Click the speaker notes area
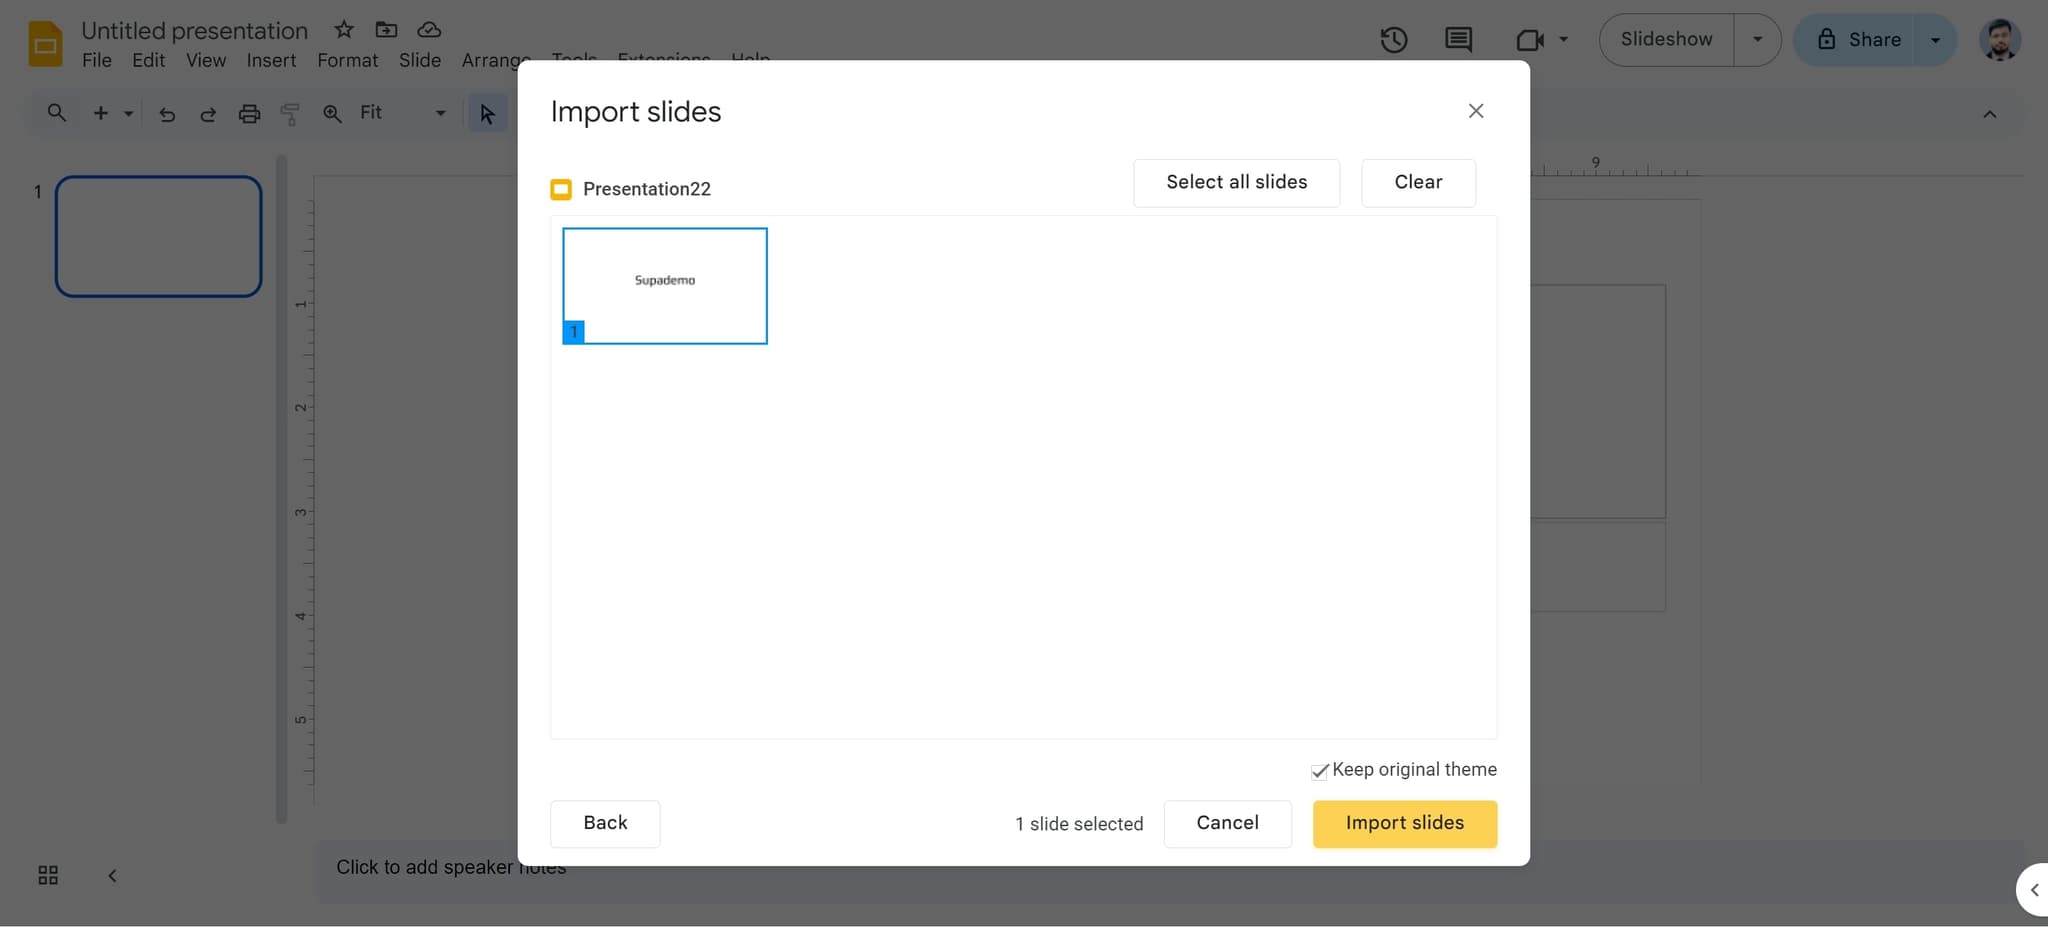Image resolution: width=2048 pixels, height=927 pixels. 450,866
